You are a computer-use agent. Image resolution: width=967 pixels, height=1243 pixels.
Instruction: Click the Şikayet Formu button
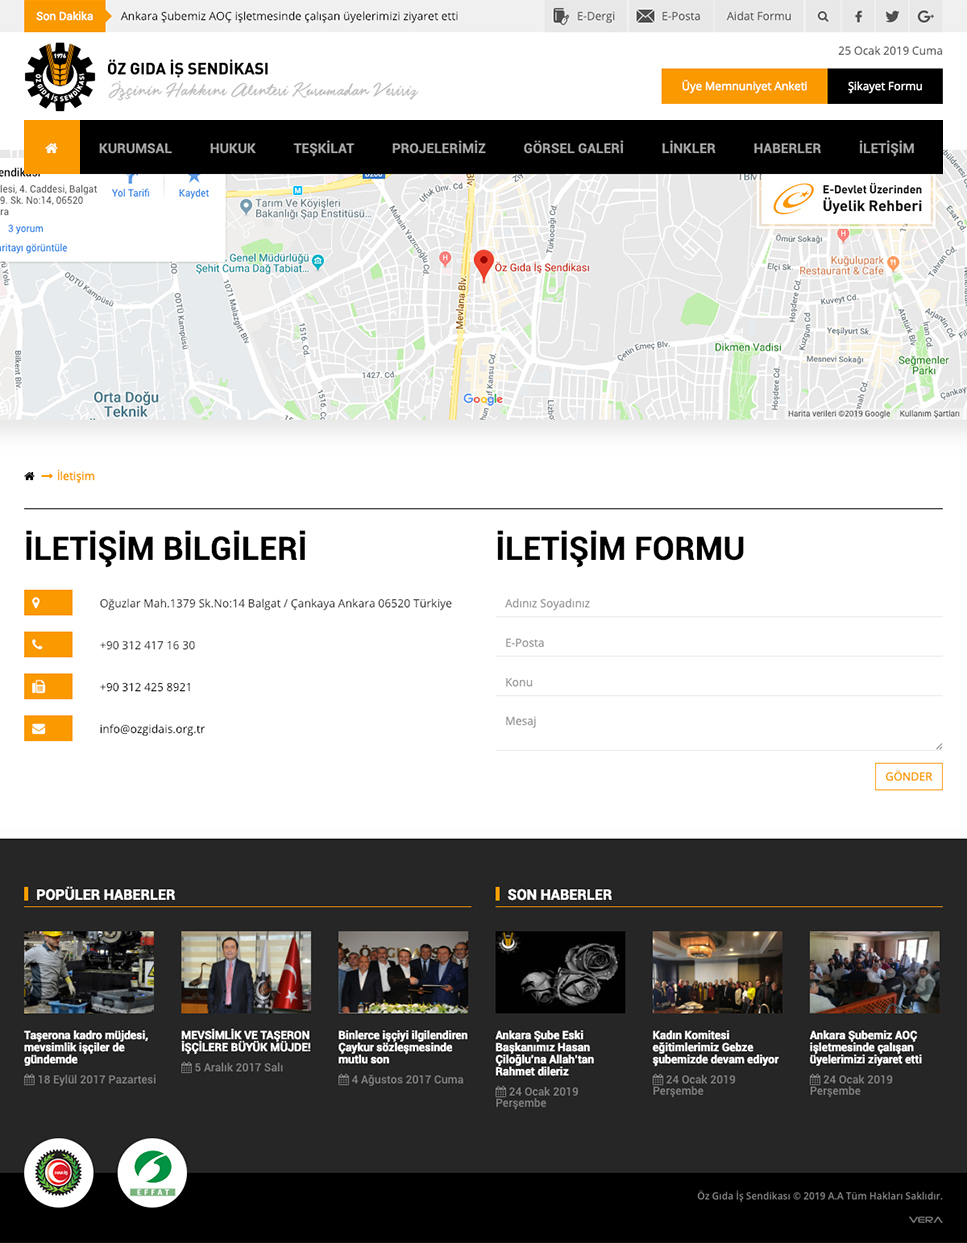885,86
